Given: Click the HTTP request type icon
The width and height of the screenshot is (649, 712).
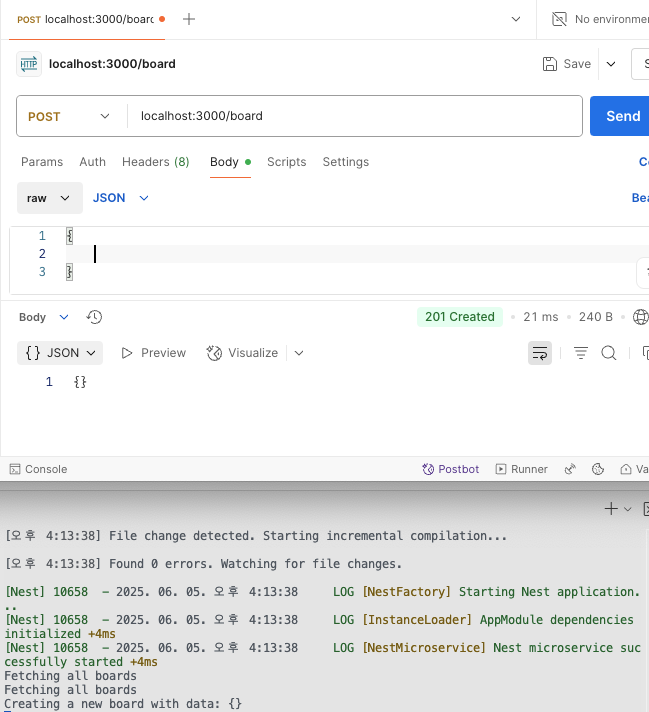Looking at the screenshot, I should coord(29,64).
